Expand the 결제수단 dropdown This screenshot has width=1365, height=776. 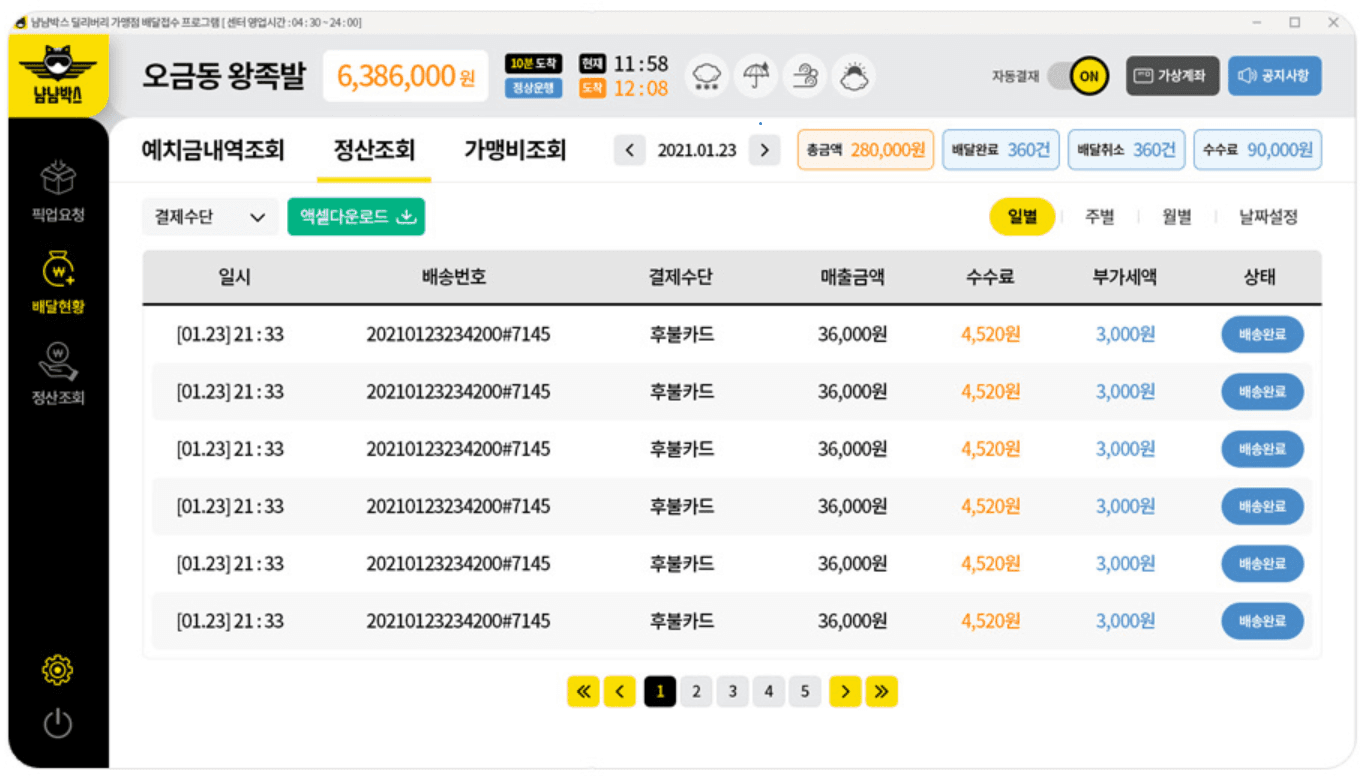(x=210, y=217)
